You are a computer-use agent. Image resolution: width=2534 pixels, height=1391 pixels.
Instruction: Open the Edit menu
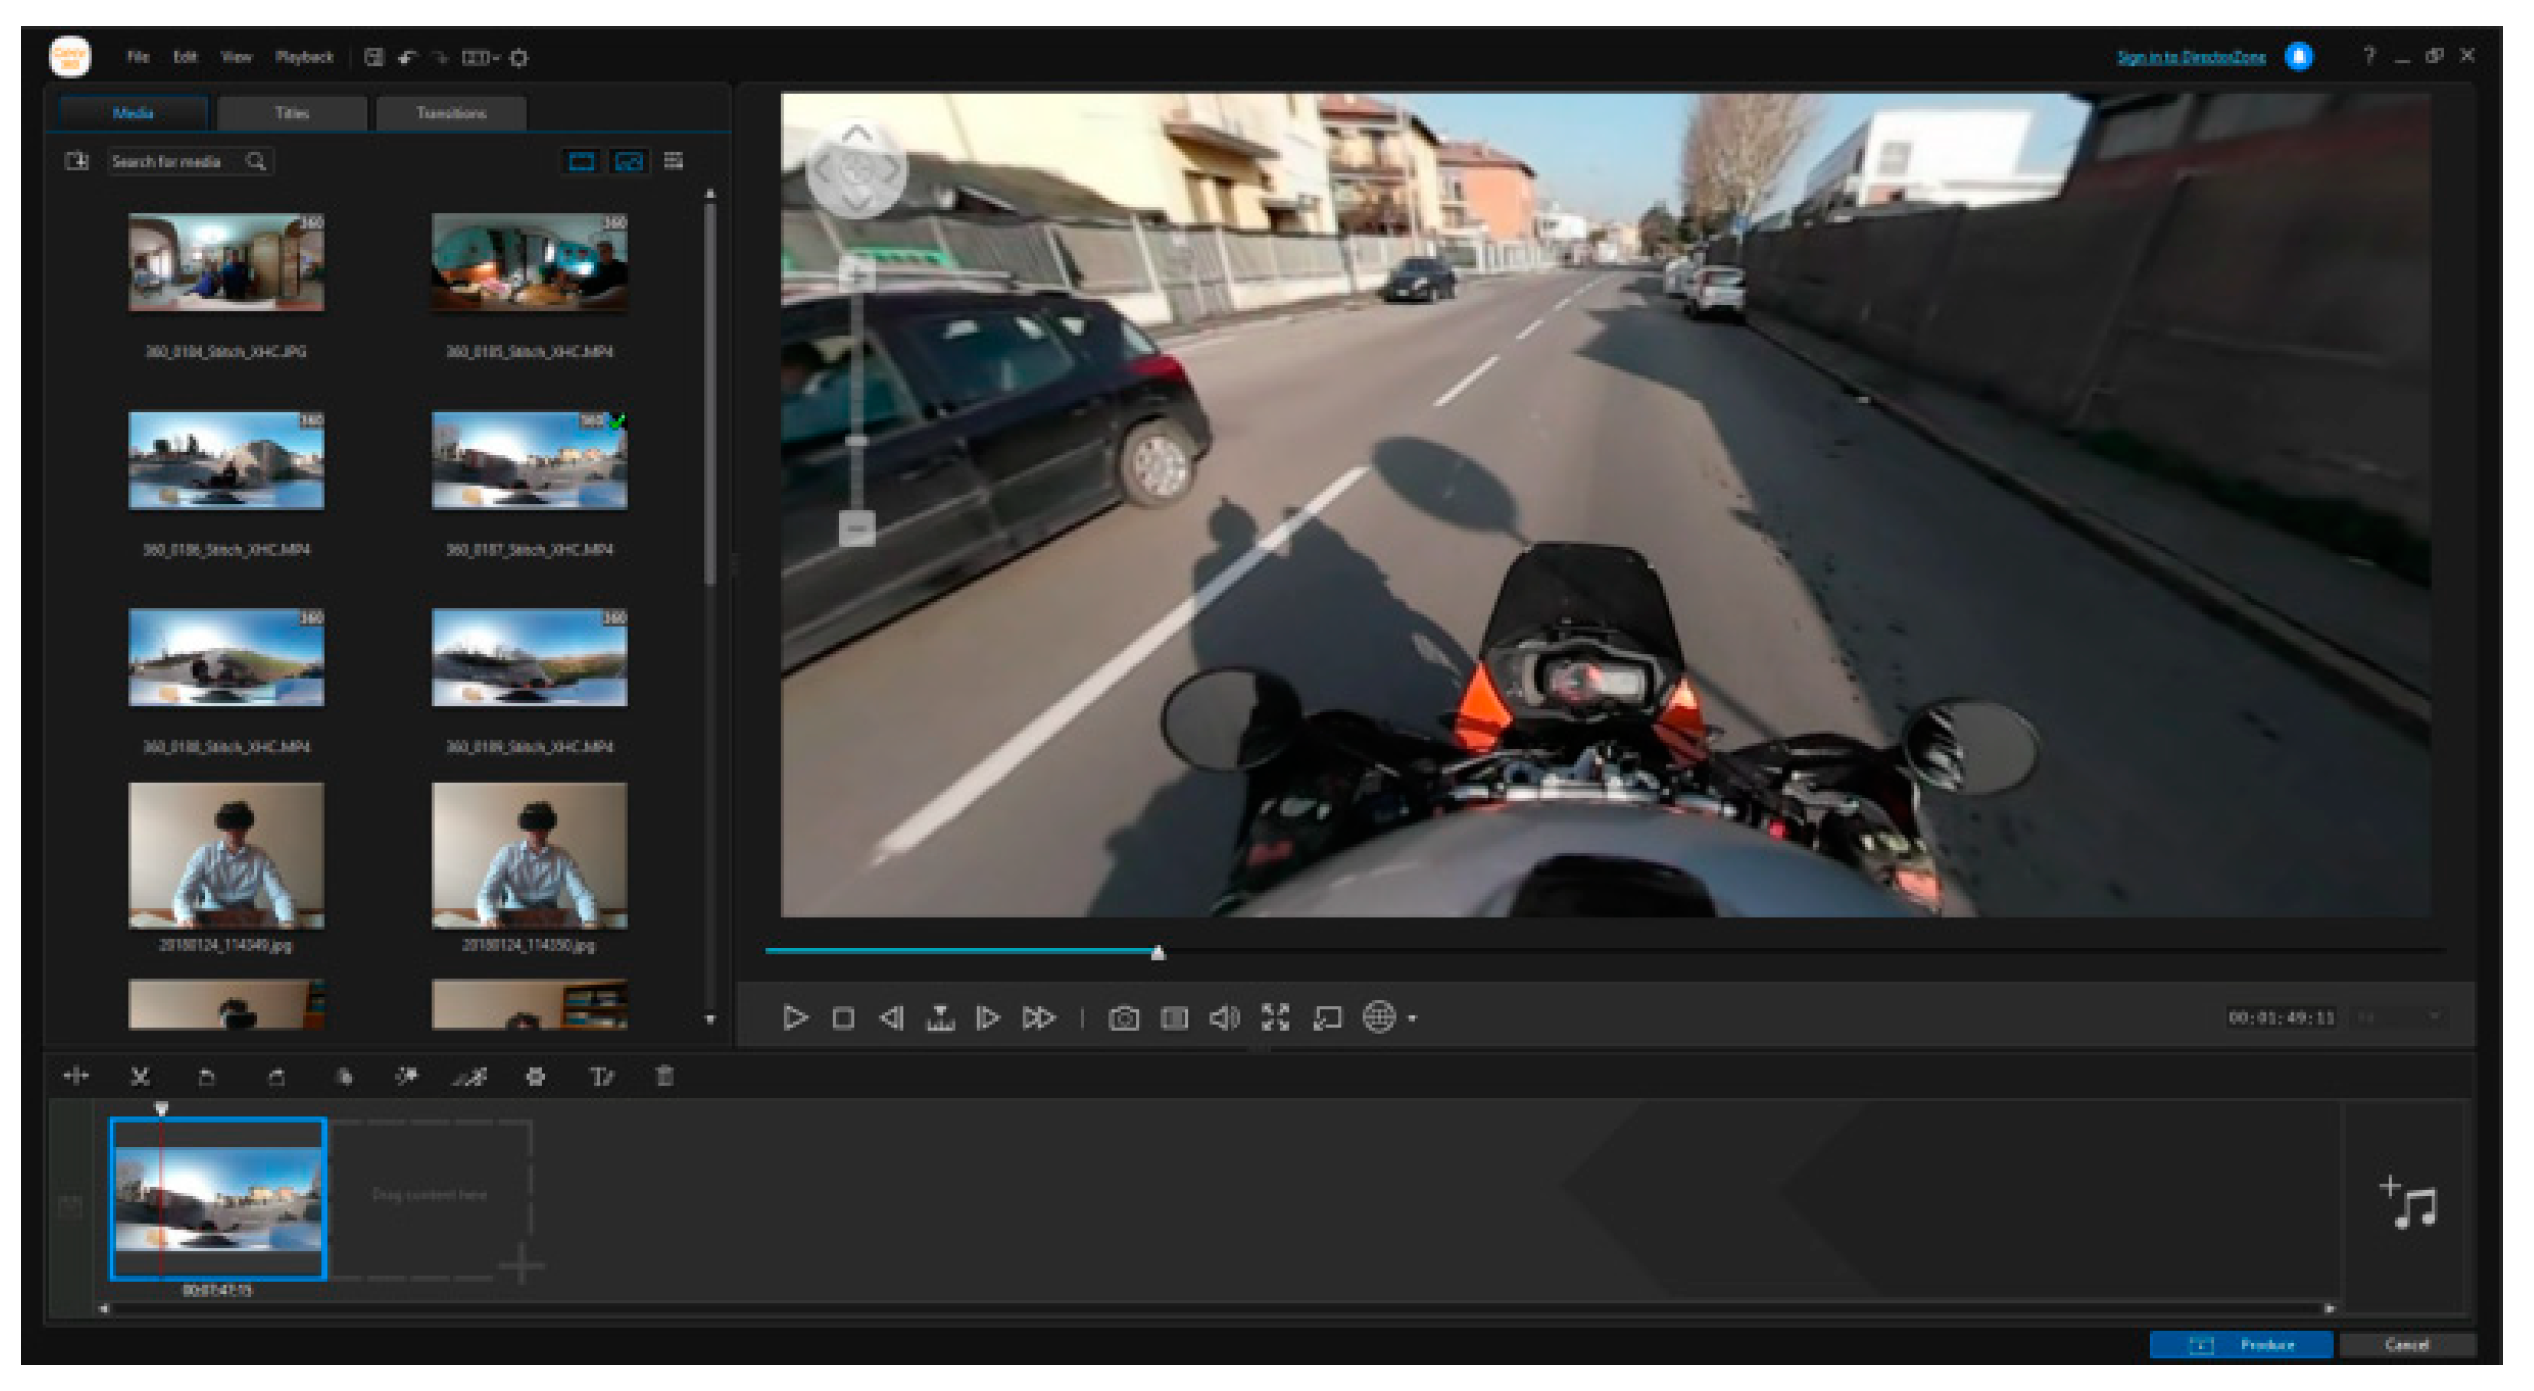pos(185,57)
